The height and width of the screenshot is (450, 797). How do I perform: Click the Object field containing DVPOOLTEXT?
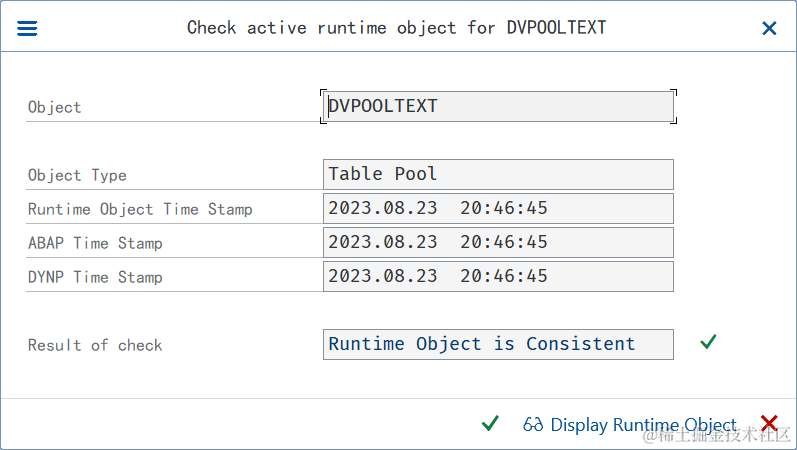pos(498,106)
